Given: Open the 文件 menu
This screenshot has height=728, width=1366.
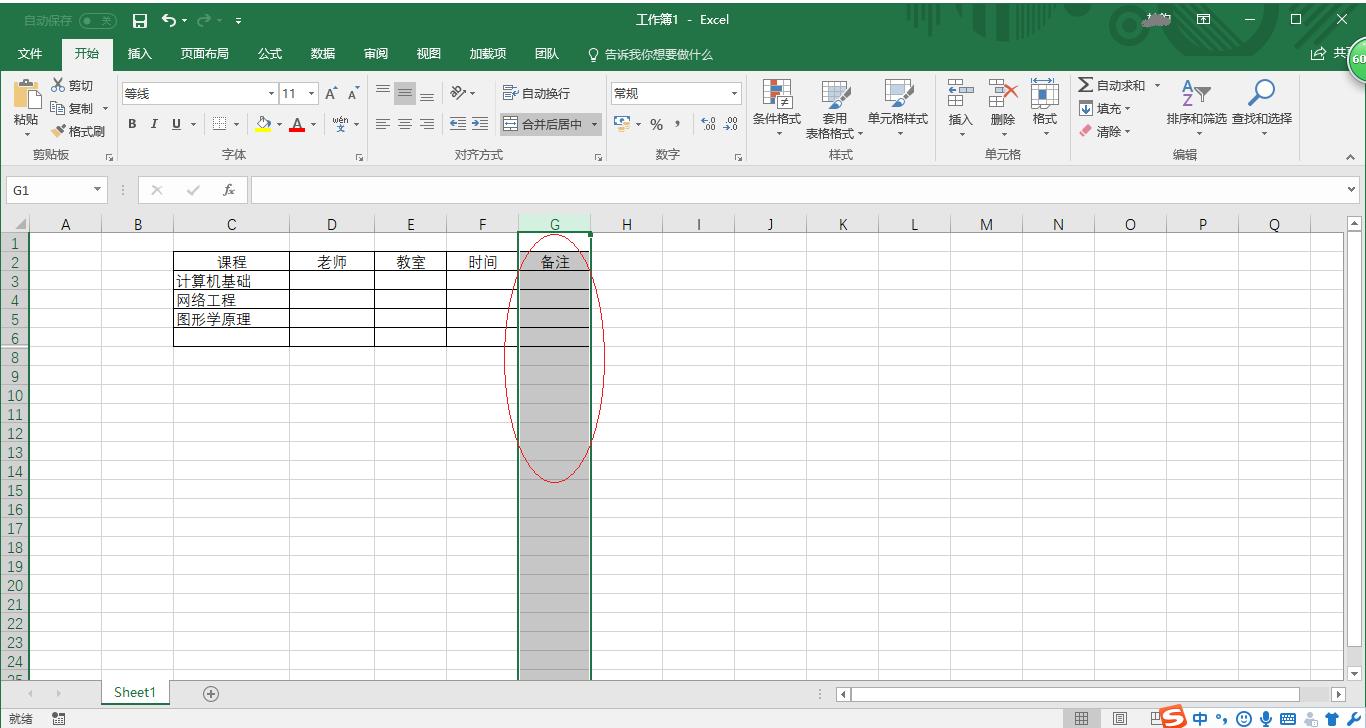Looking at the screenshot, I should [x=30, y=54].
